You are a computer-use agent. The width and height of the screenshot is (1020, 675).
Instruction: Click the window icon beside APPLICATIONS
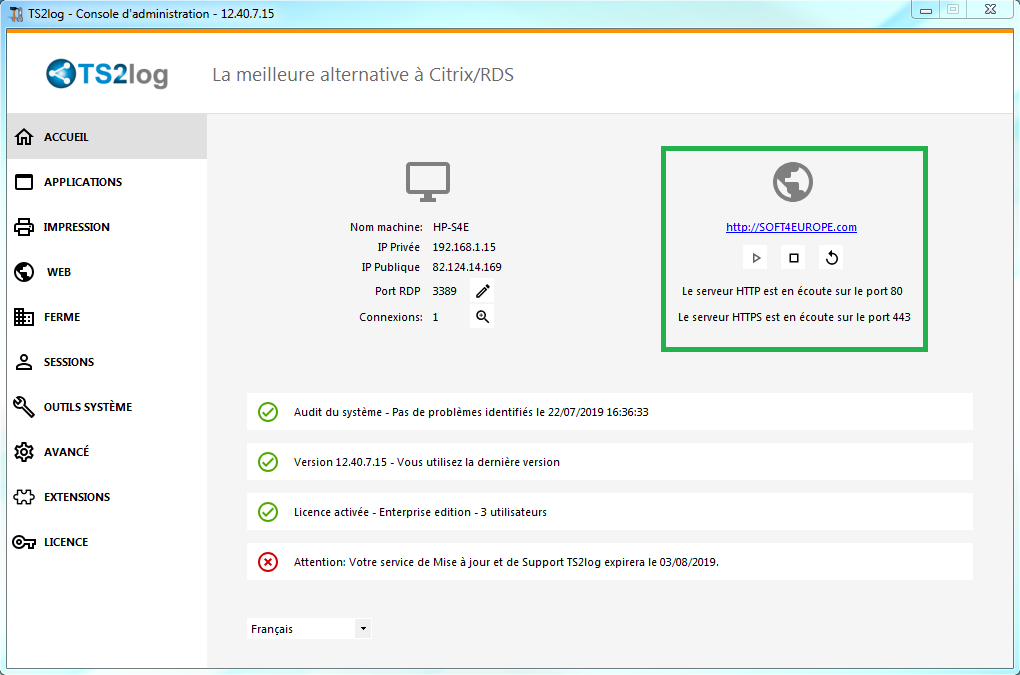pyautogui.click(x=24, y=182)
